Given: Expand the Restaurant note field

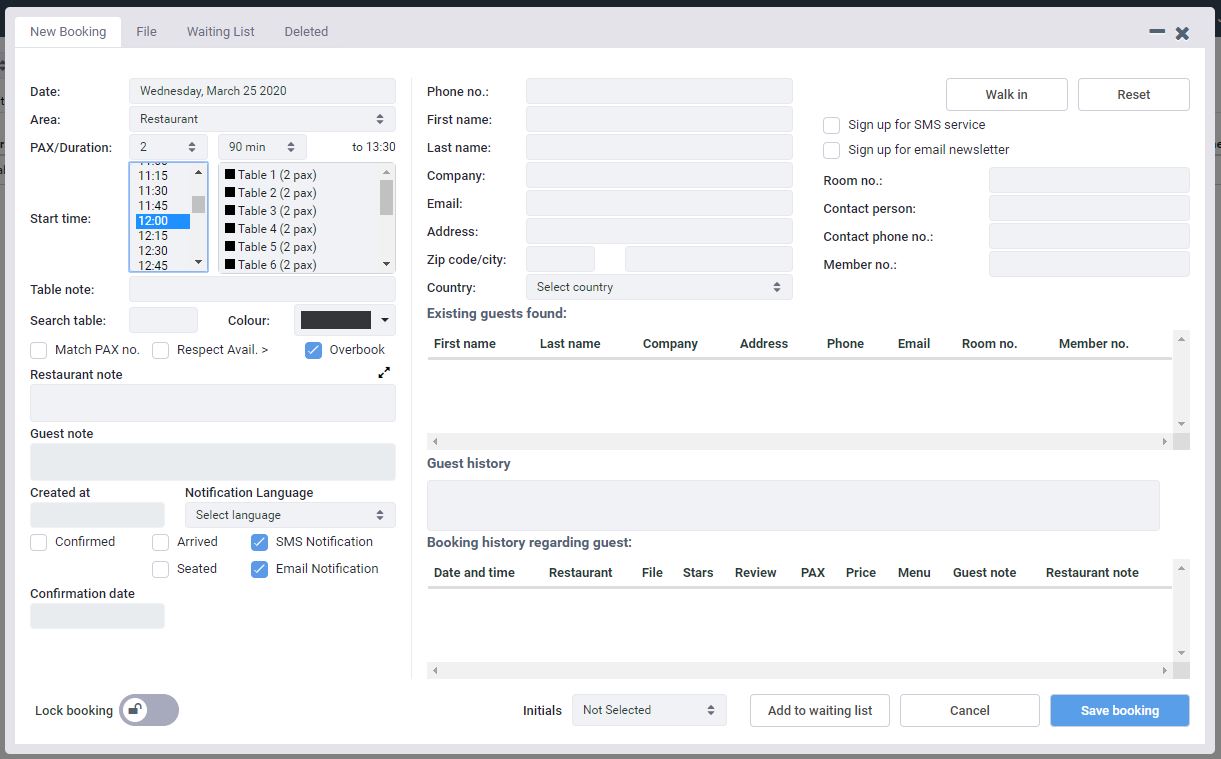Looking at the screenshot, I should point(384,372).
